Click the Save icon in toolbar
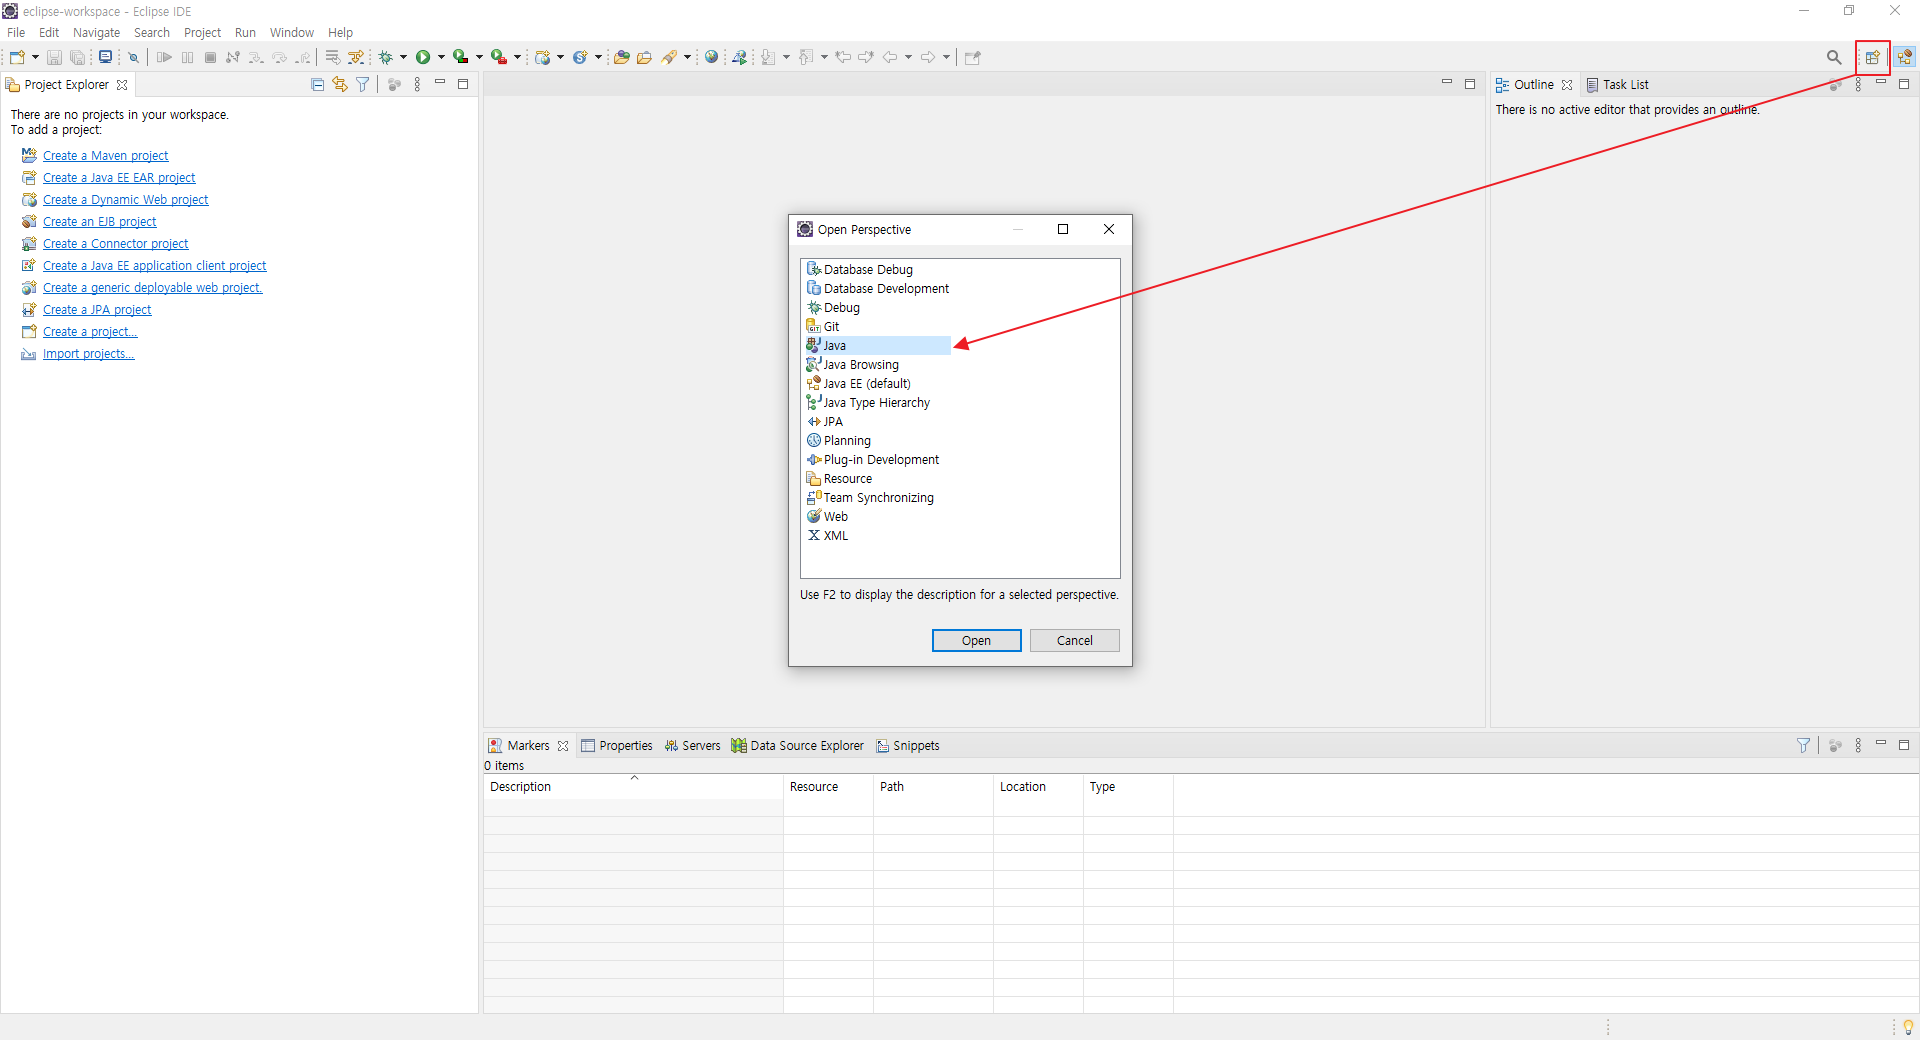The width and height of the screenshot is (1920, 1040). [x=54, y=57]
